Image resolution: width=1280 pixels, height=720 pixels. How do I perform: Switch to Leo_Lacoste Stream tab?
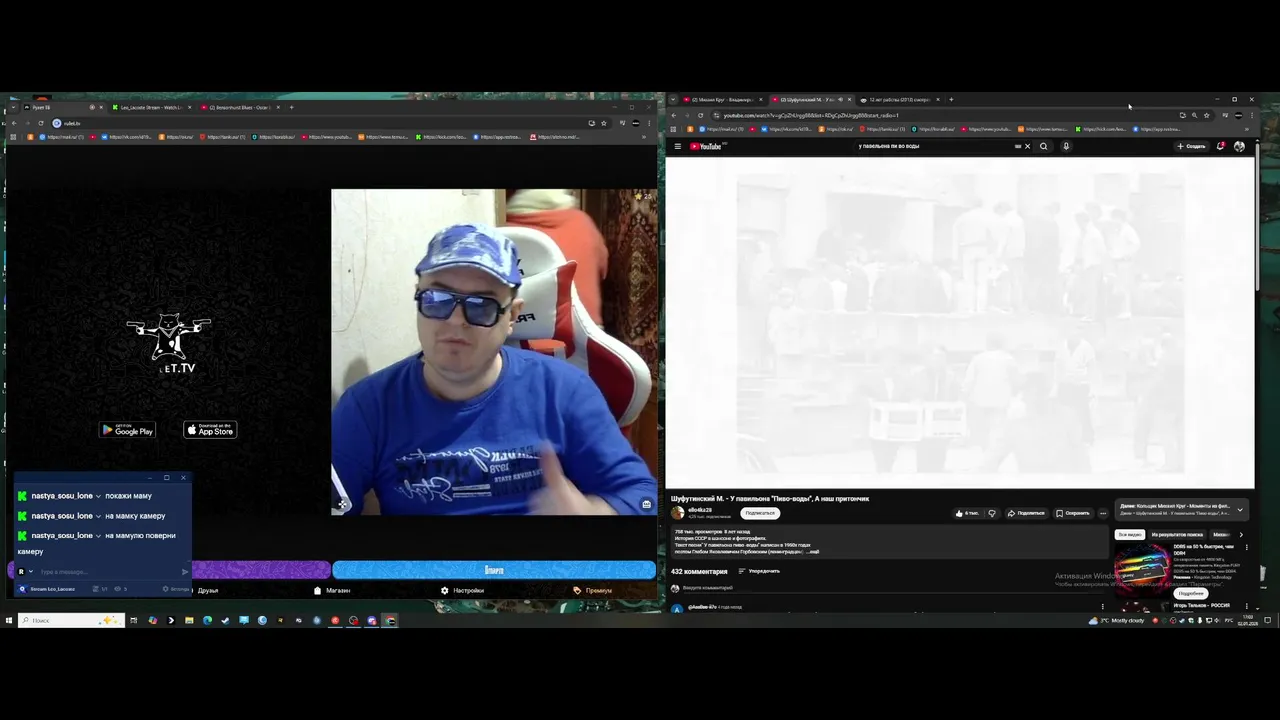click(x=150, y=107)
